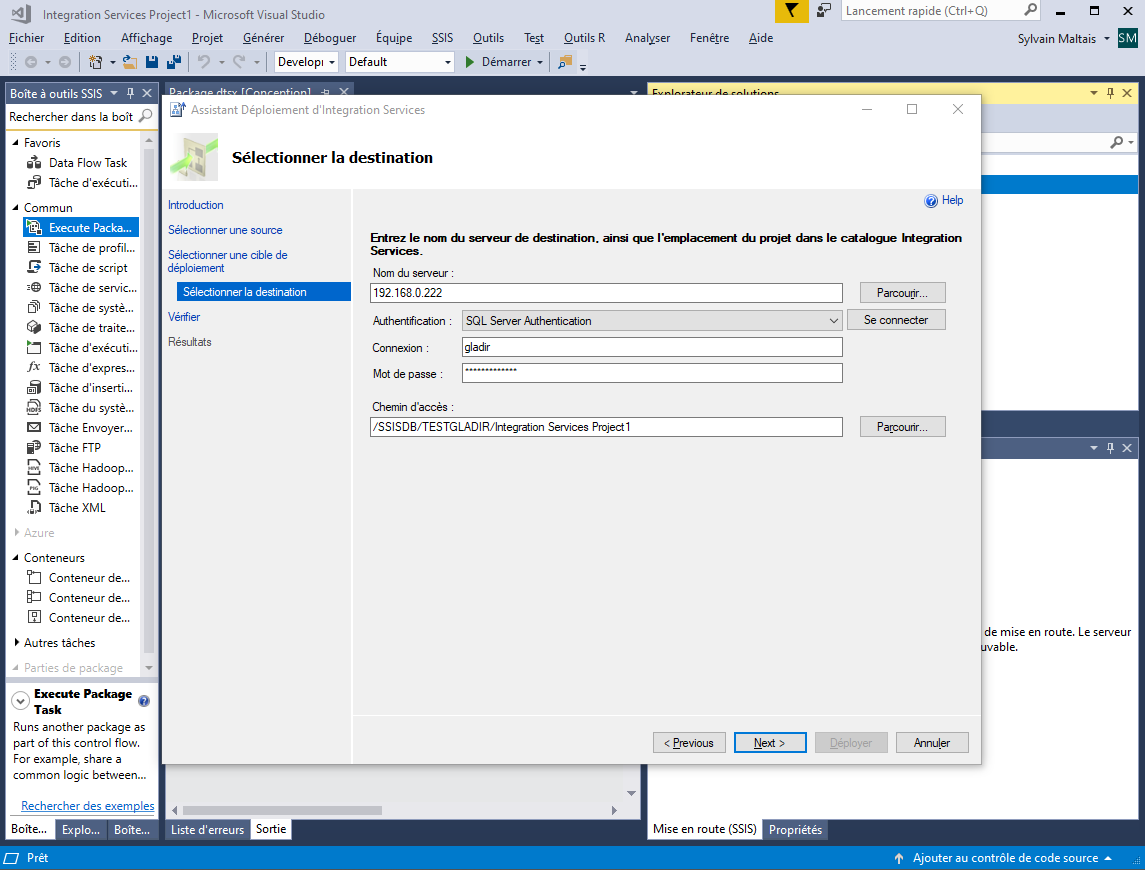The width and height of the screenshot is (1145, 870).
Task: Click the Se connecter button
Action: pos(896,320)
